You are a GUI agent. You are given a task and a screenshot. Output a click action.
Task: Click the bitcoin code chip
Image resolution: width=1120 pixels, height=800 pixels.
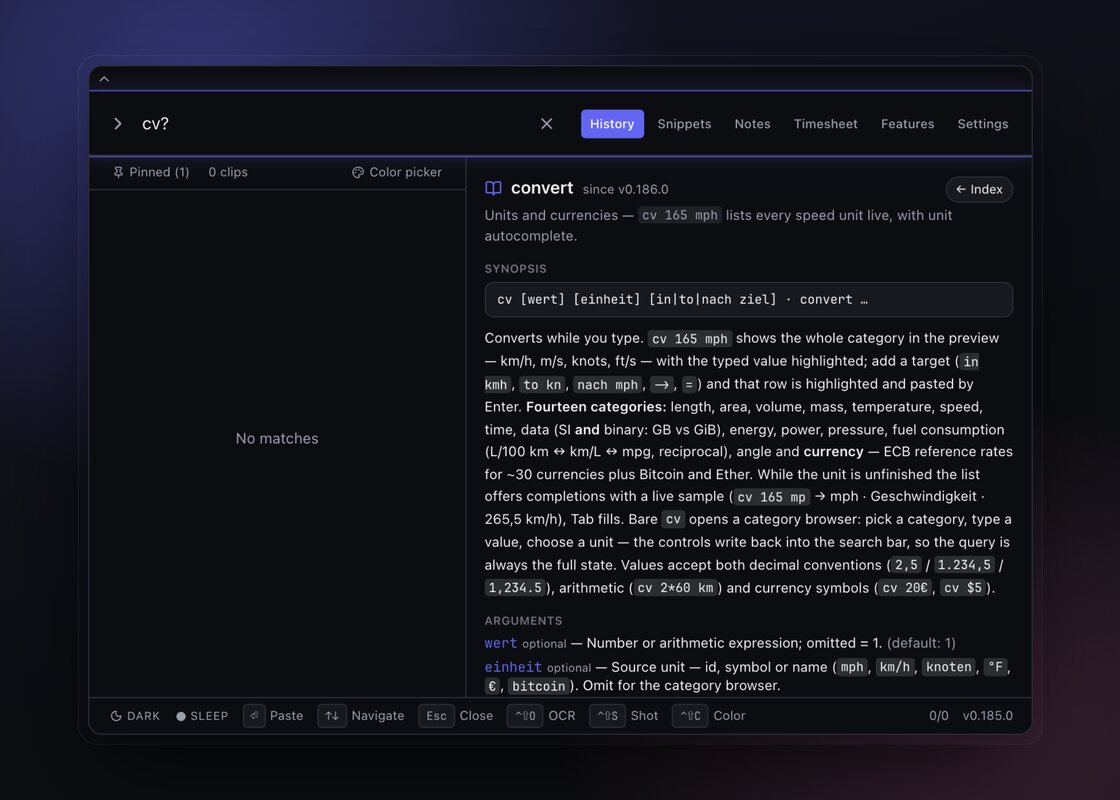point(539,686)
